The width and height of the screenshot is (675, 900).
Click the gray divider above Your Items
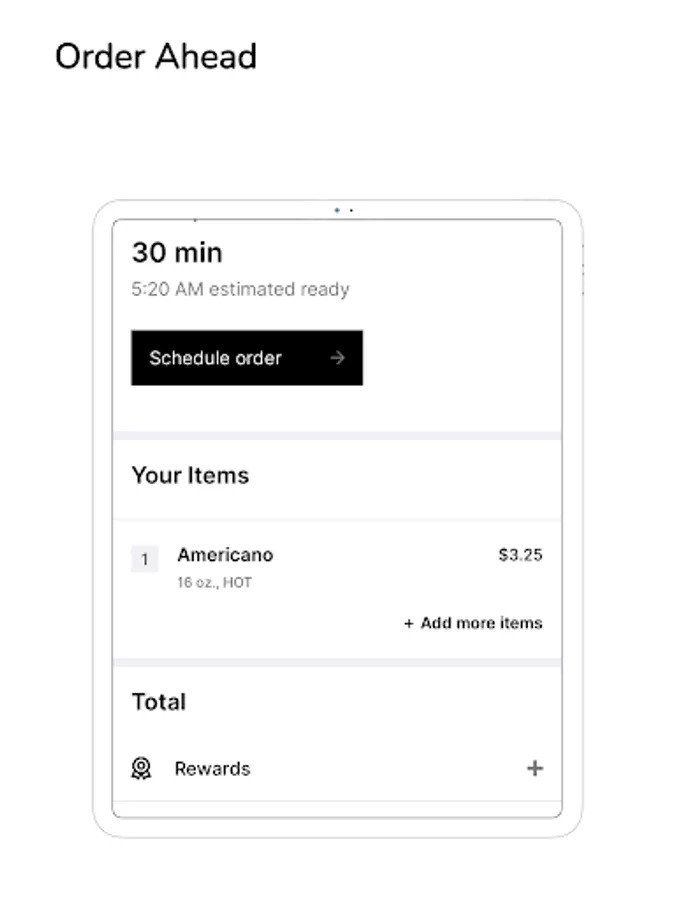point(337,435)
